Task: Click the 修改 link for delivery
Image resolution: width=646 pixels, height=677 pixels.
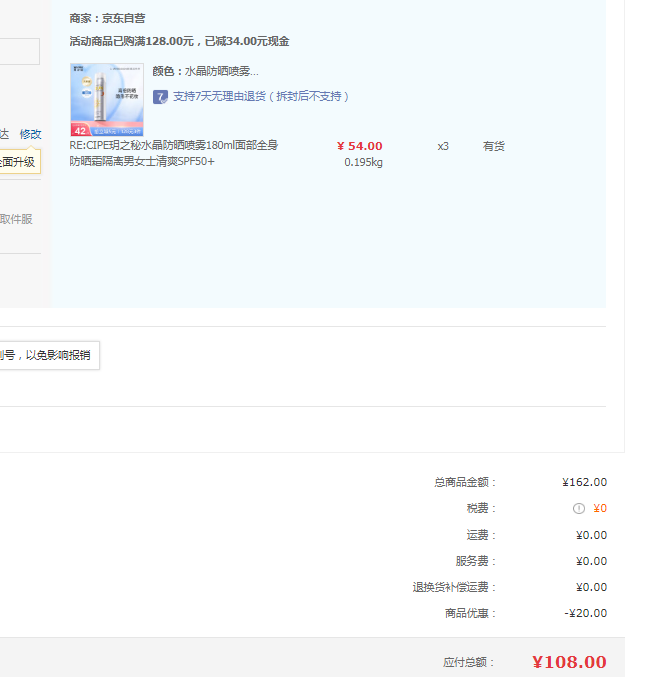Action: pos(31,134)
